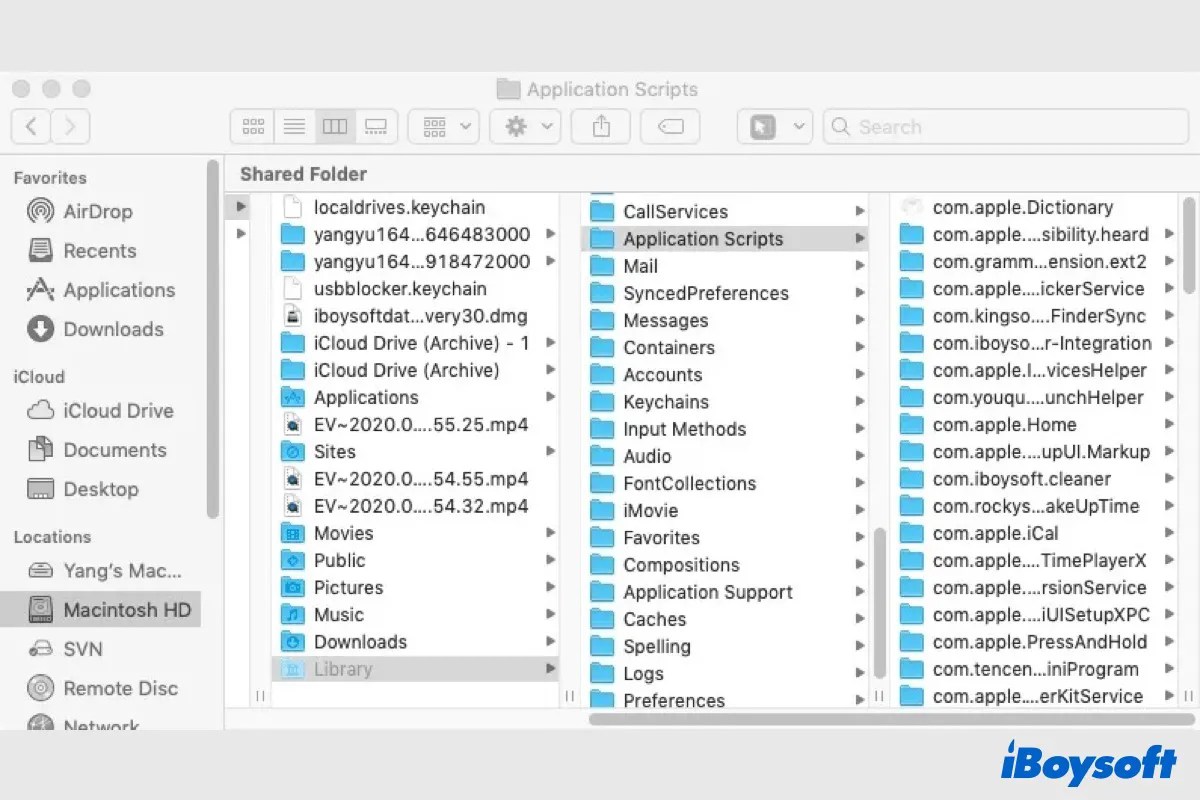Viewport: 1200px width, 800px height.
Task: Click inside the Search field
Action: 1000,126
